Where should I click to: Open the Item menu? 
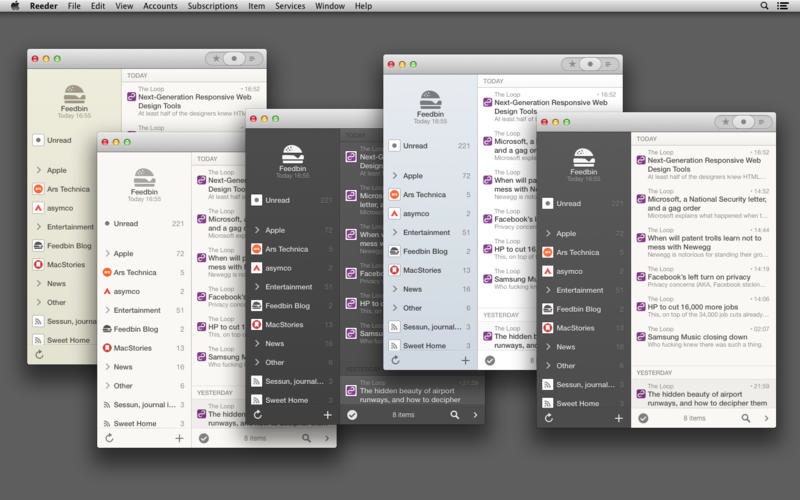point(256,6)
